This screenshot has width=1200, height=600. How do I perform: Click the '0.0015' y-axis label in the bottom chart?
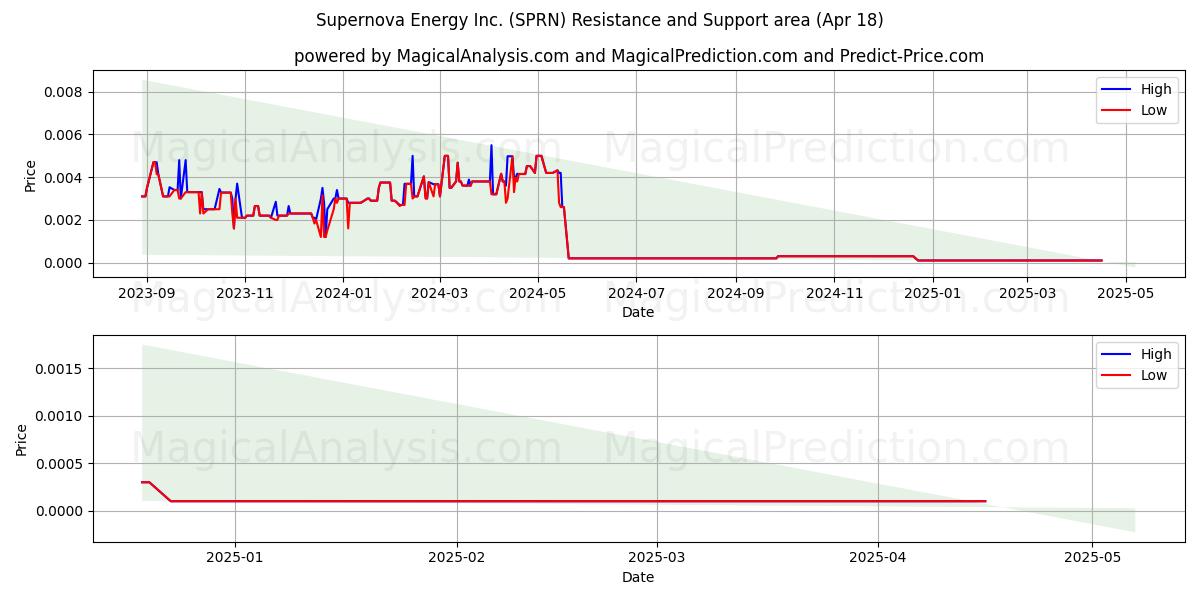coord(61,369)
